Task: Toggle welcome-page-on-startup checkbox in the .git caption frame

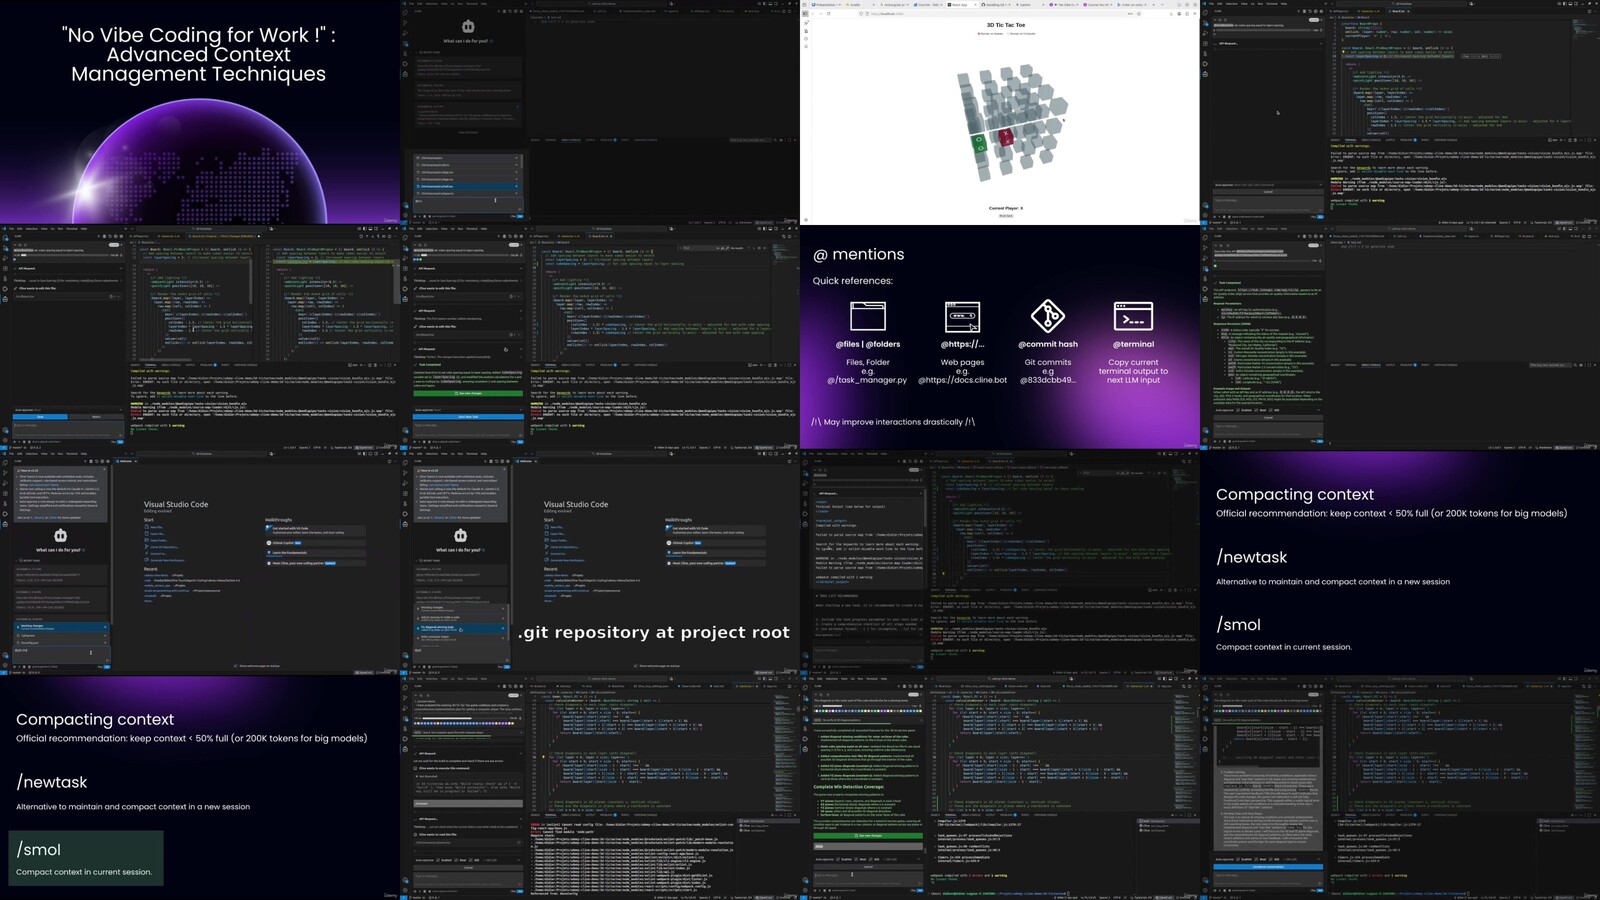Action: pos(635,665)
